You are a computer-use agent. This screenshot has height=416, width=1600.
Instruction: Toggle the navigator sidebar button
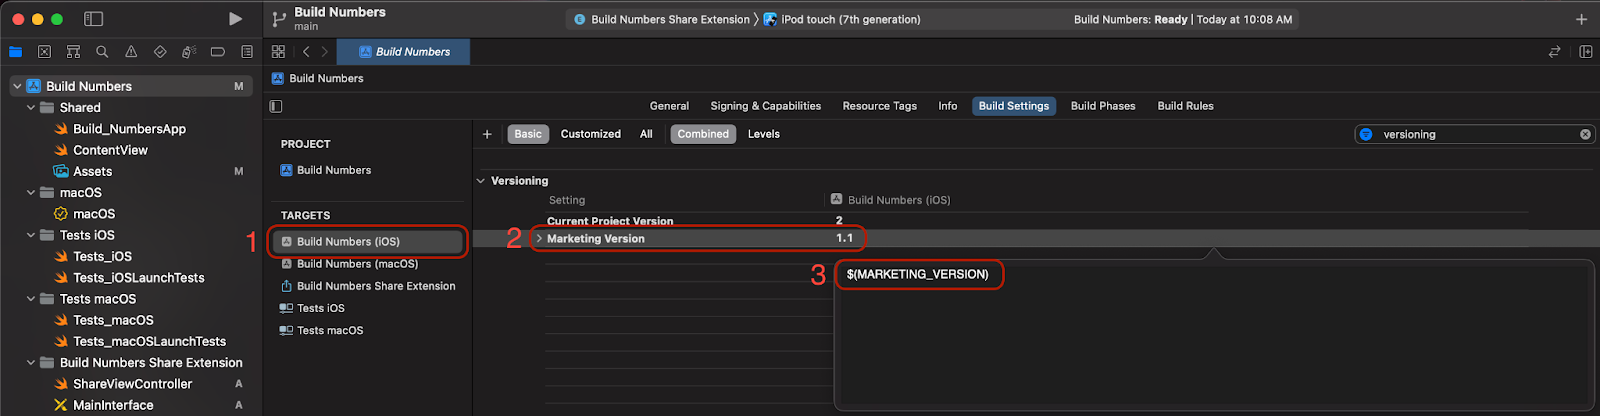click(93, 19)
